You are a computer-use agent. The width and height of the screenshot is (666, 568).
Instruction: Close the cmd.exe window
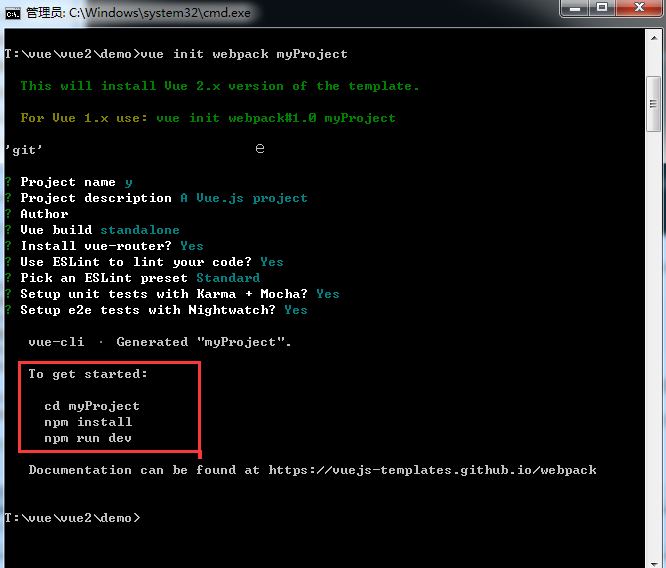coord(639,8)
